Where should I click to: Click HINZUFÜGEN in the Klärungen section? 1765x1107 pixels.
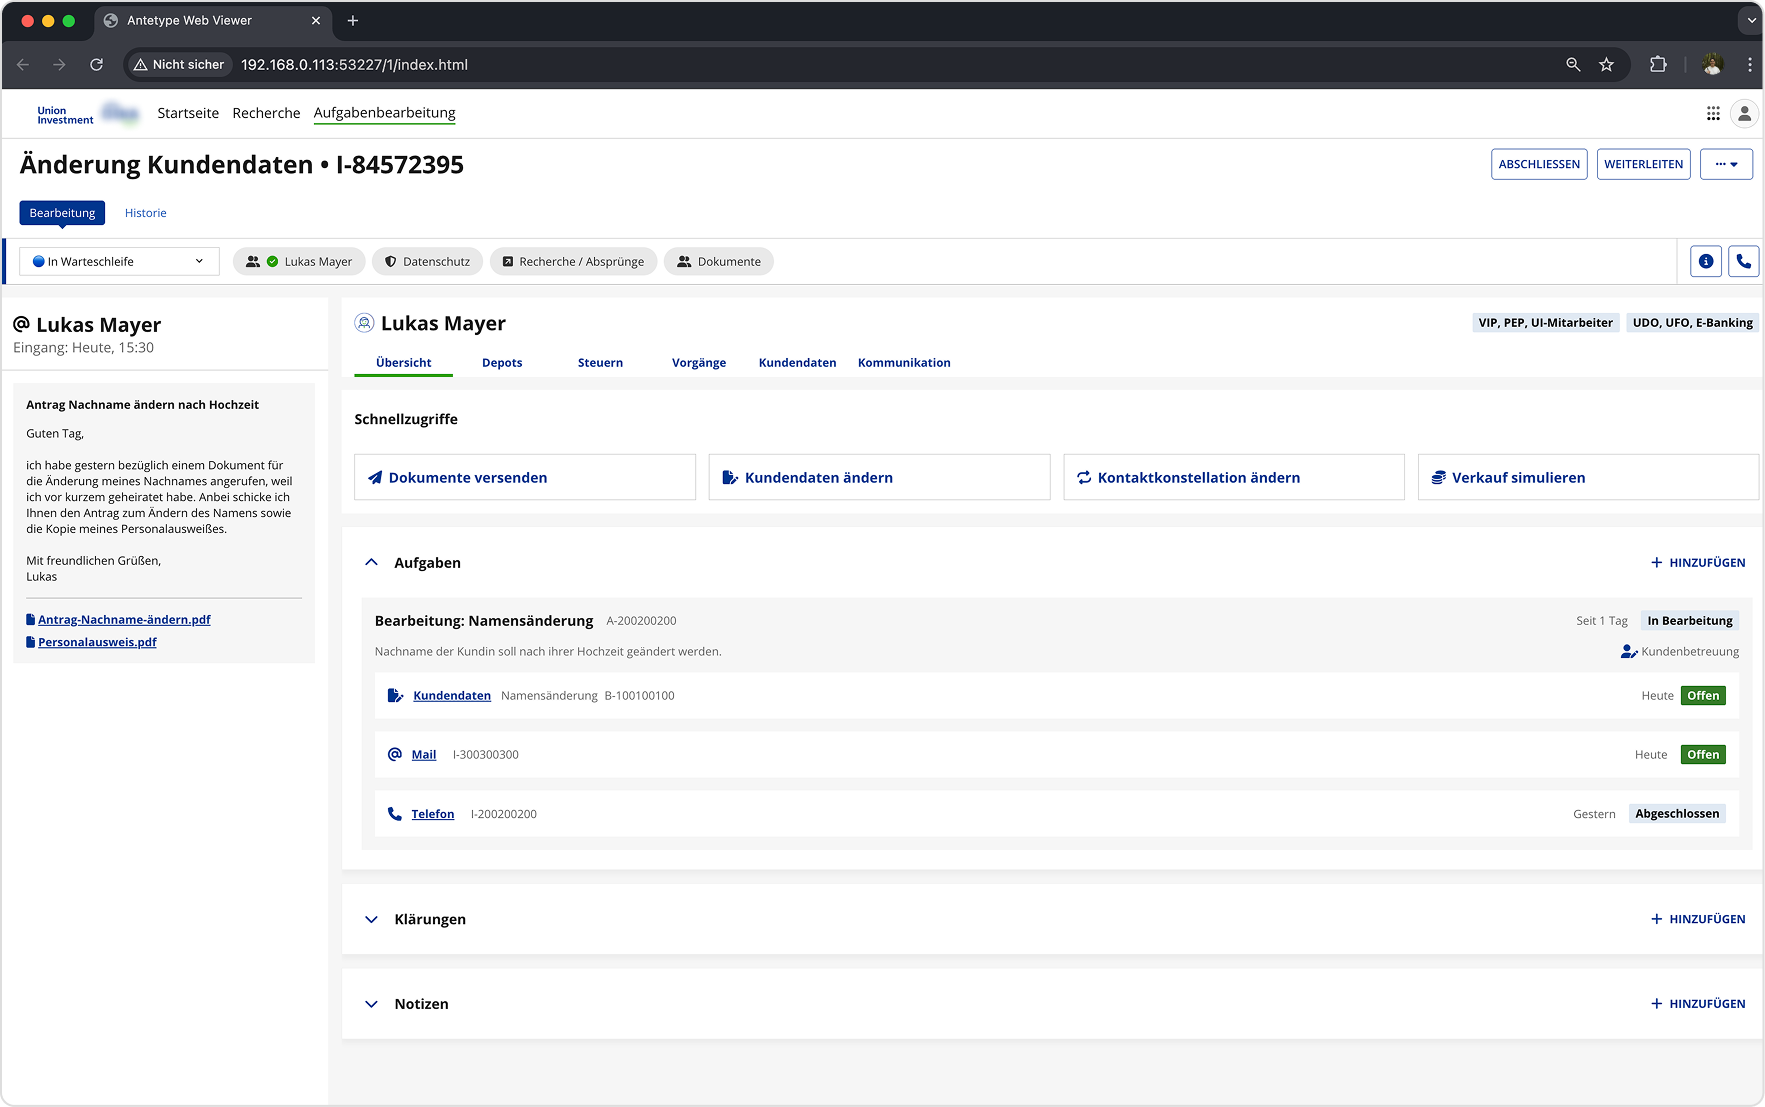point(1698,919)
